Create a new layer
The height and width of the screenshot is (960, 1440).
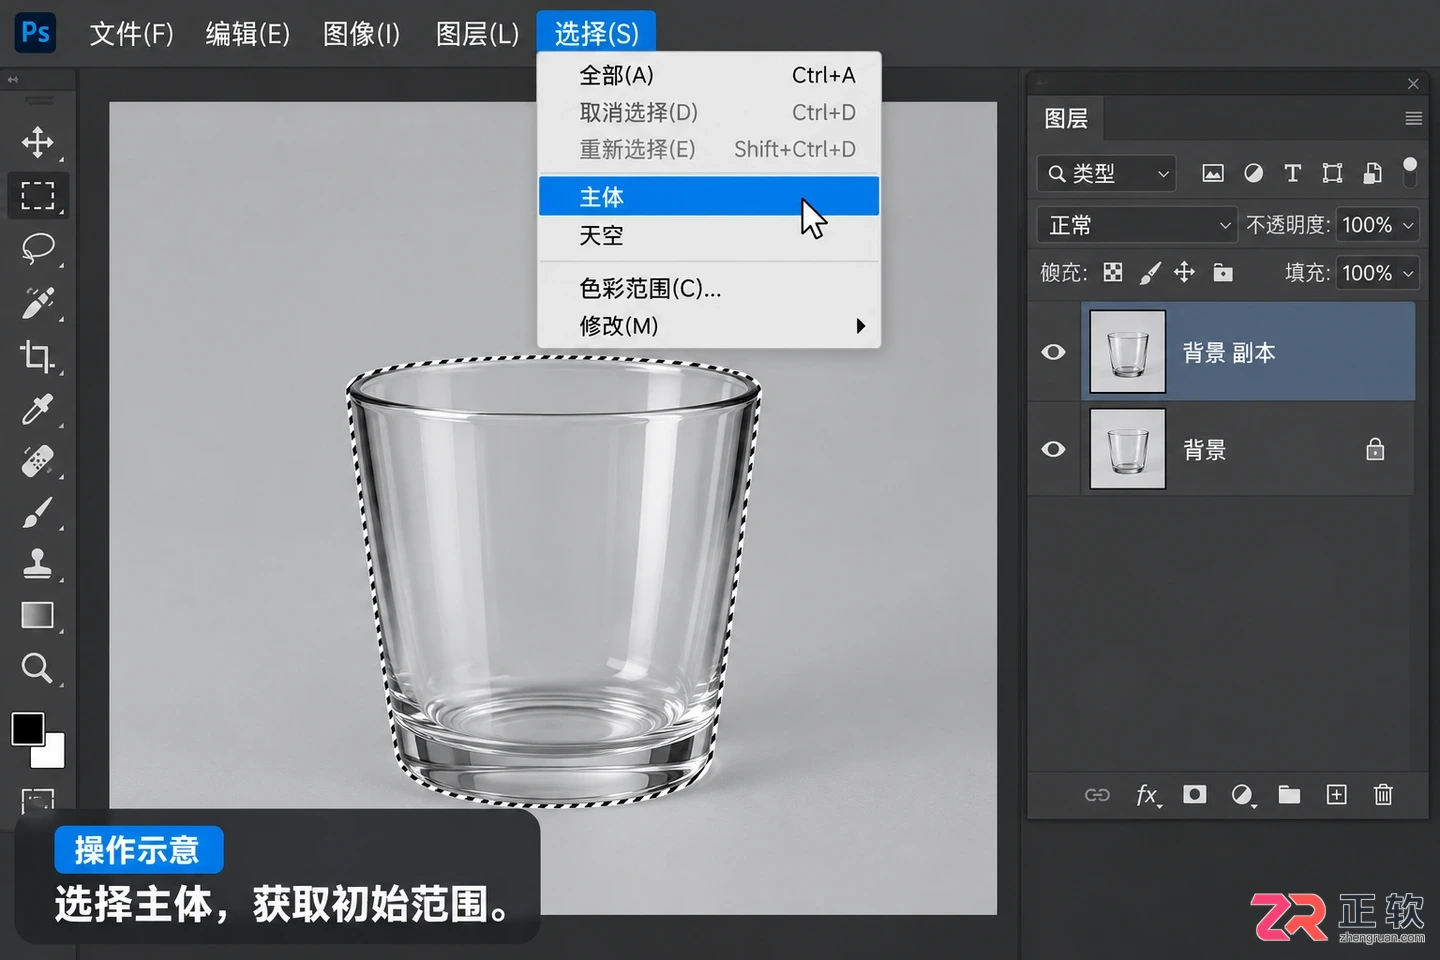pyautogui.click(x=1337, y=795)
